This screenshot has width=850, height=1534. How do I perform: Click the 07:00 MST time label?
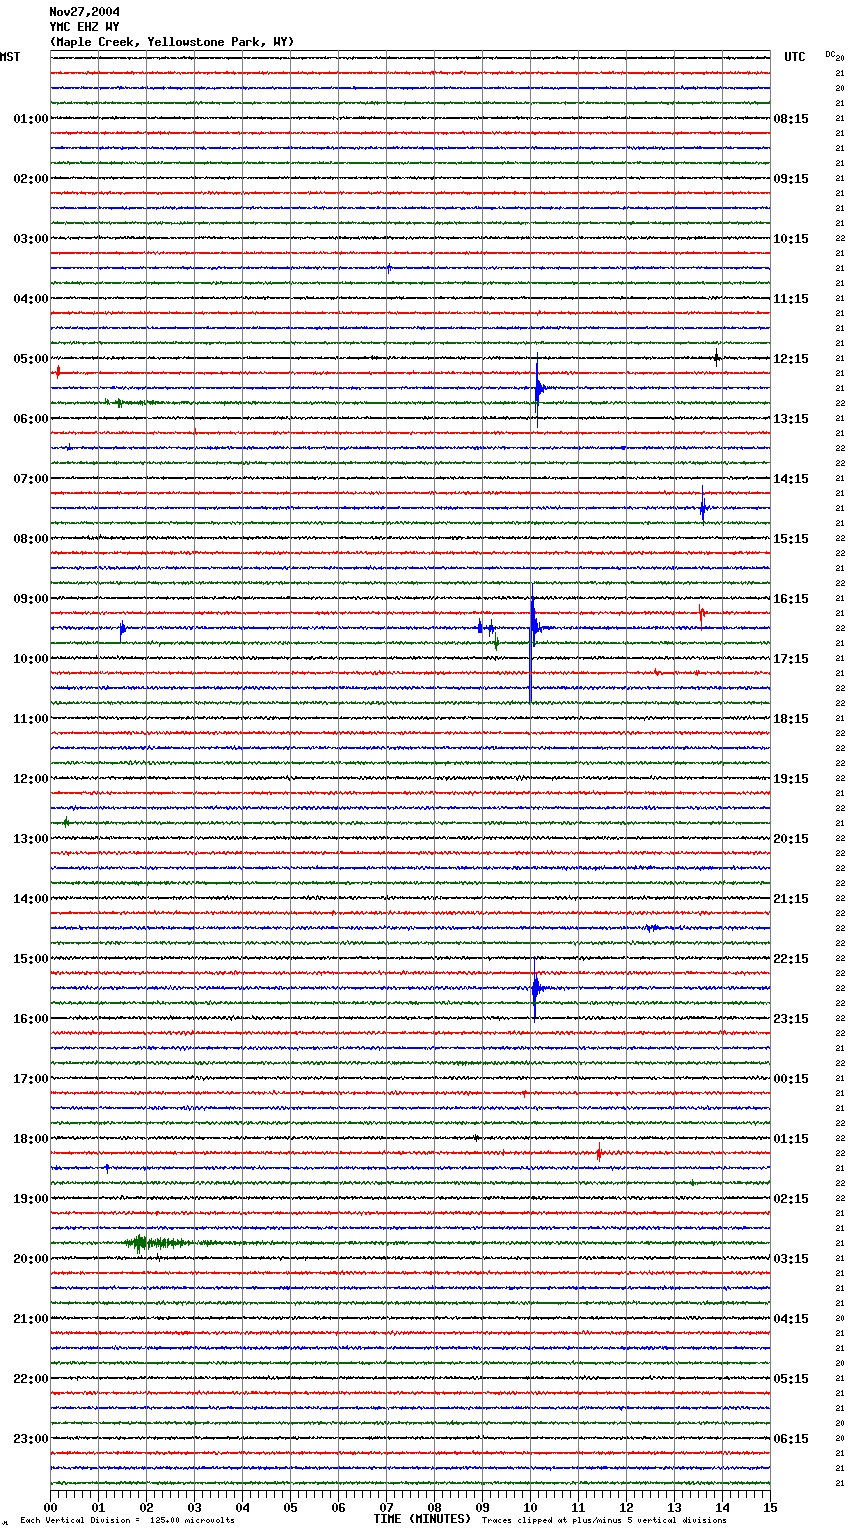click(31, 479)
